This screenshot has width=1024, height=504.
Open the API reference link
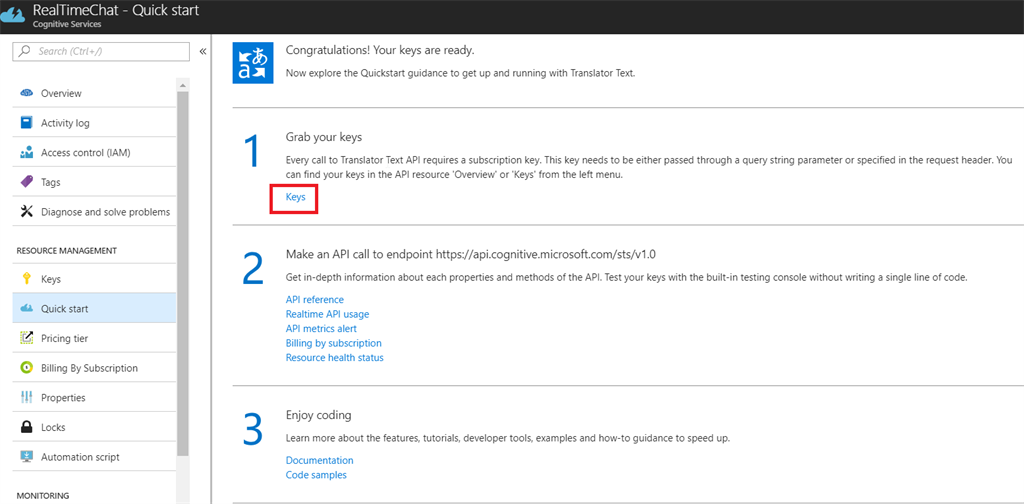(314, 300)
